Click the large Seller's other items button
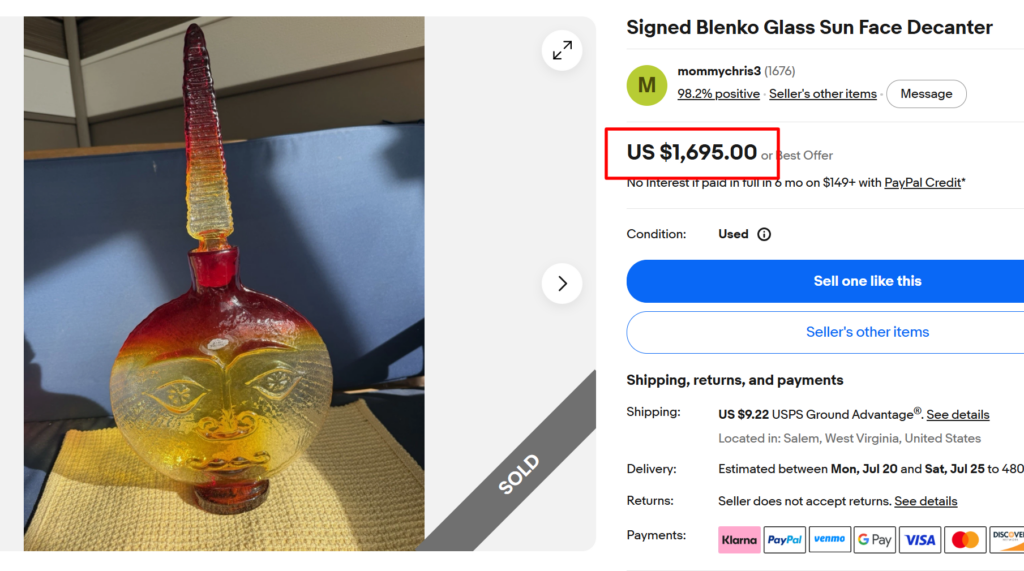1024x571 pixels. click(x=825, y=332)
